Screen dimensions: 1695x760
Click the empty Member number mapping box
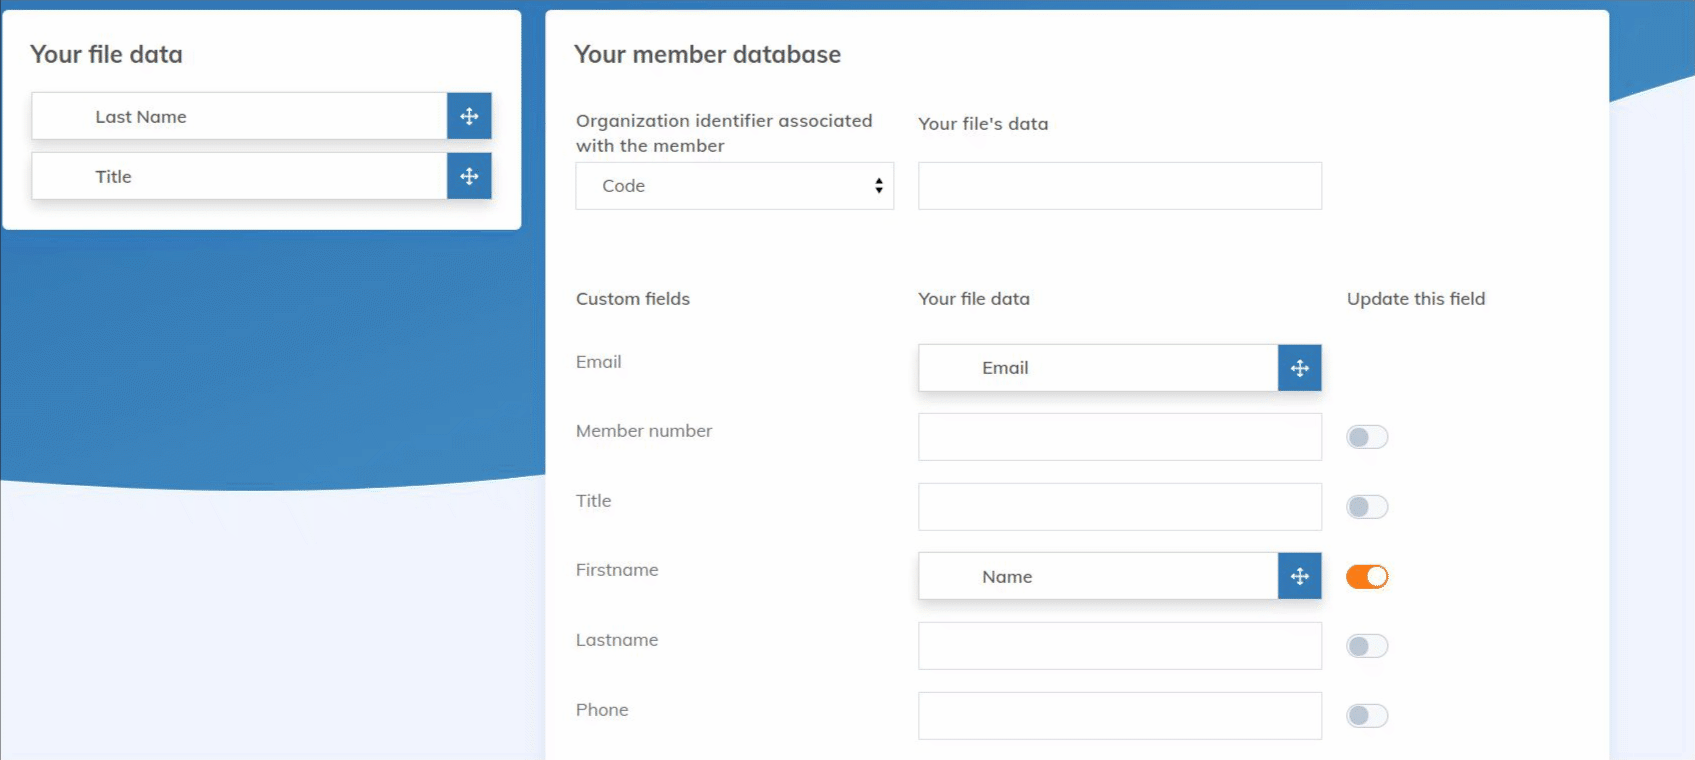point(1119,437)
